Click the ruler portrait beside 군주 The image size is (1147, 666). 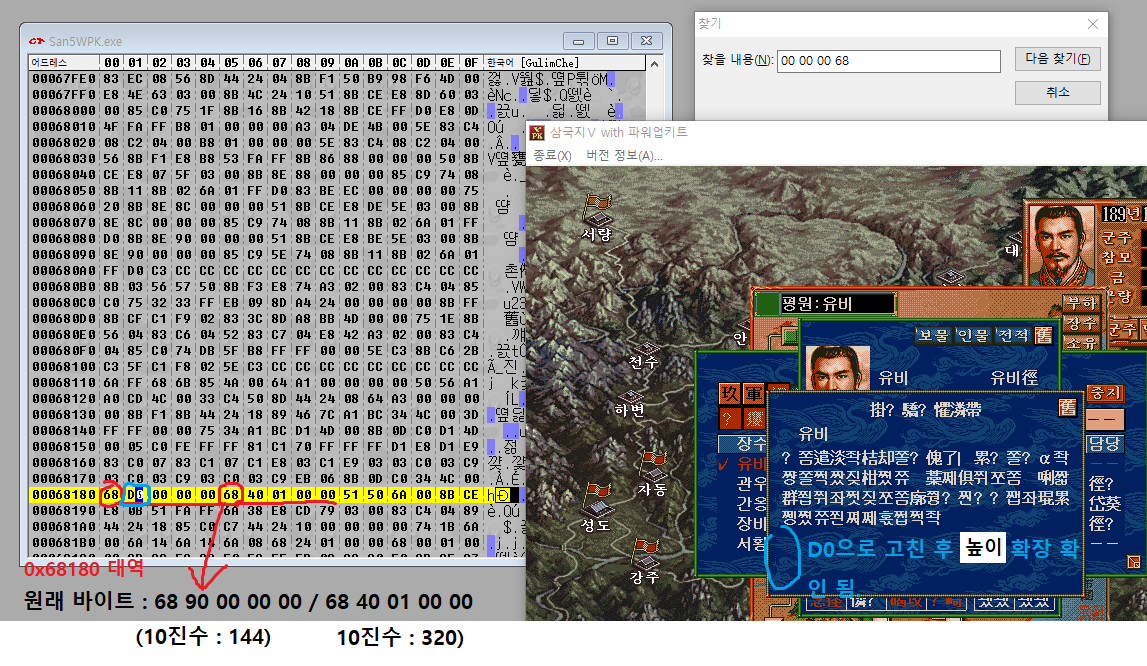click(1061, 245)
